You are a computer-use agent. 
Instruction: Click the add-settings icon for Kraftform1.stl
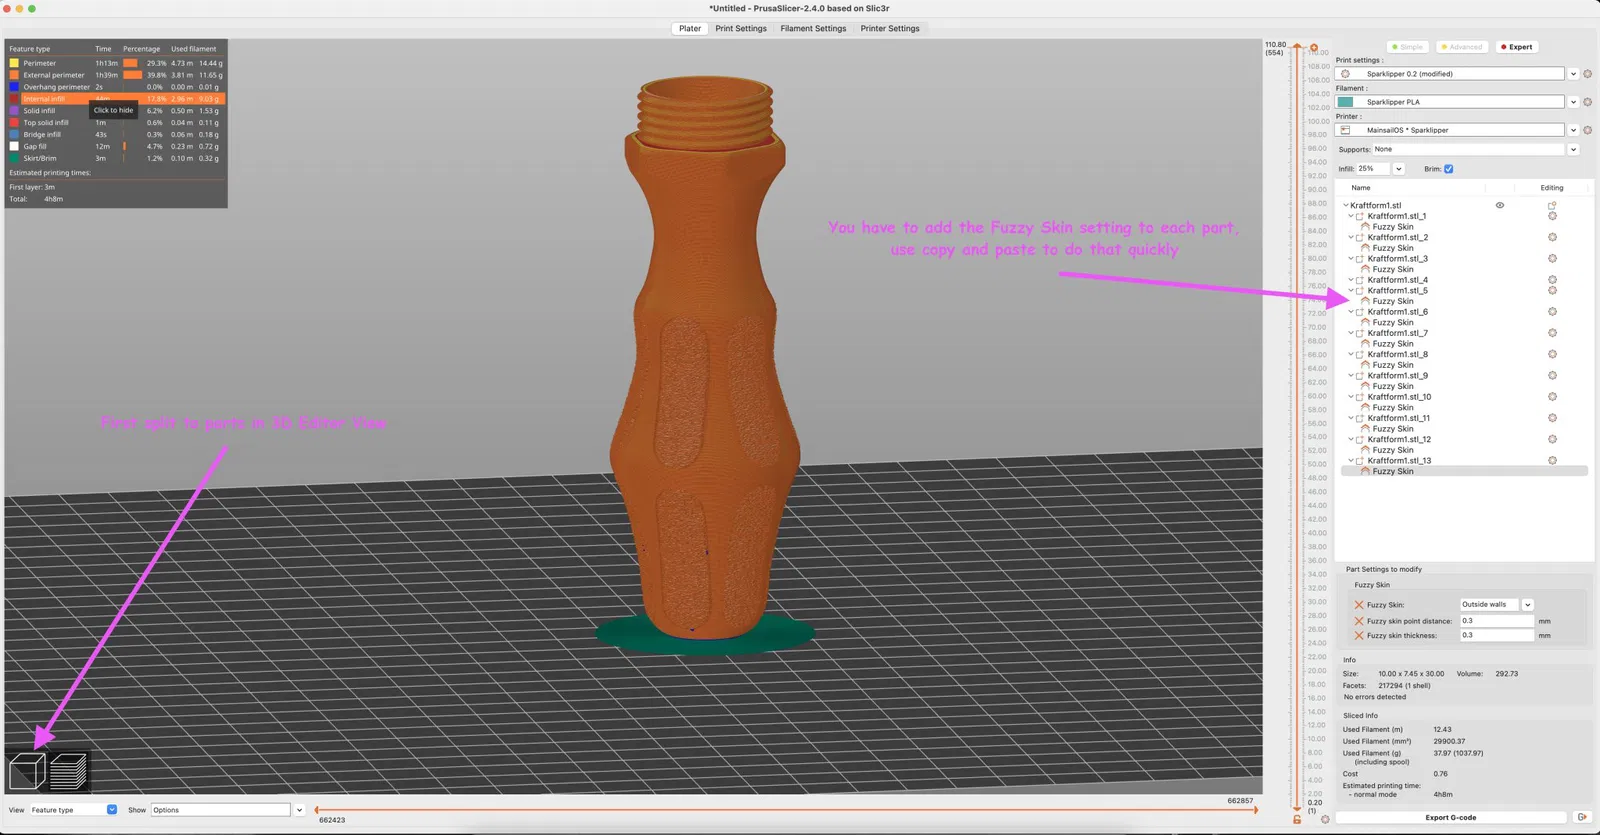pyautogui.click(x=1552, y=205)
